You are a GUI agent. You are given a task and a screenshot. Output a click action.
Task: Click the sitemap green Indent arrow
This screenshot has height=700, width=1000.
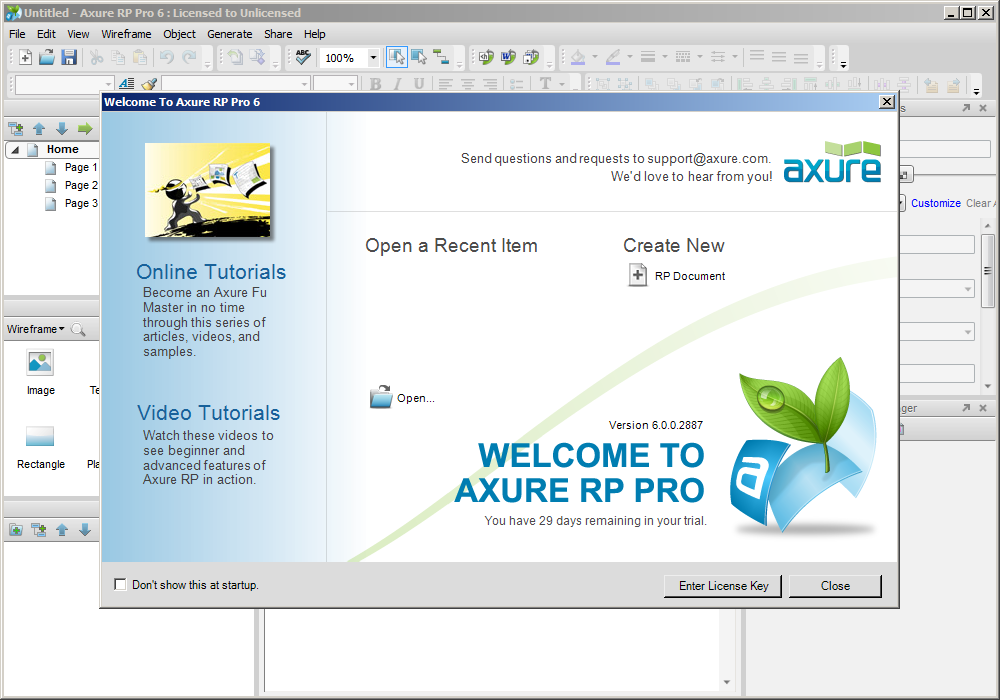[x=85, y=129]
